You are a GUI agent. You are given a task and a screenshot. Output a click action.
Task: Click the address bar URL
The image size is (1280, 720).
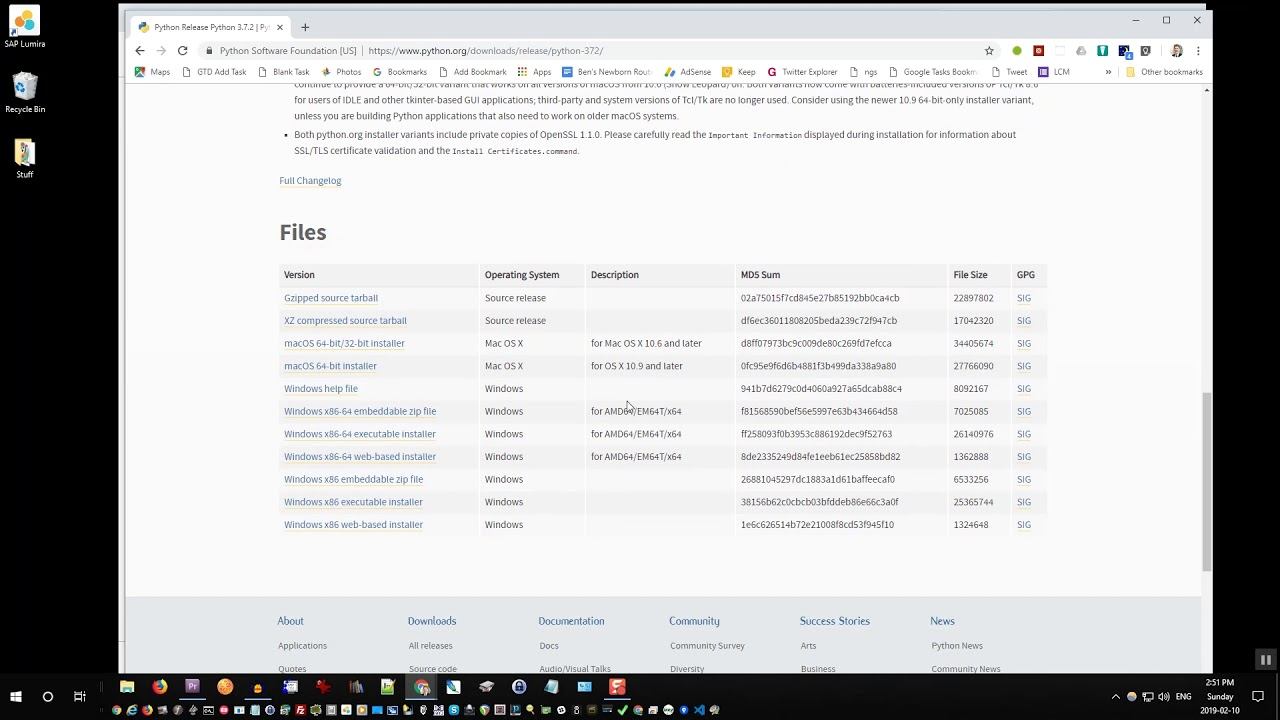coord(485,51)
